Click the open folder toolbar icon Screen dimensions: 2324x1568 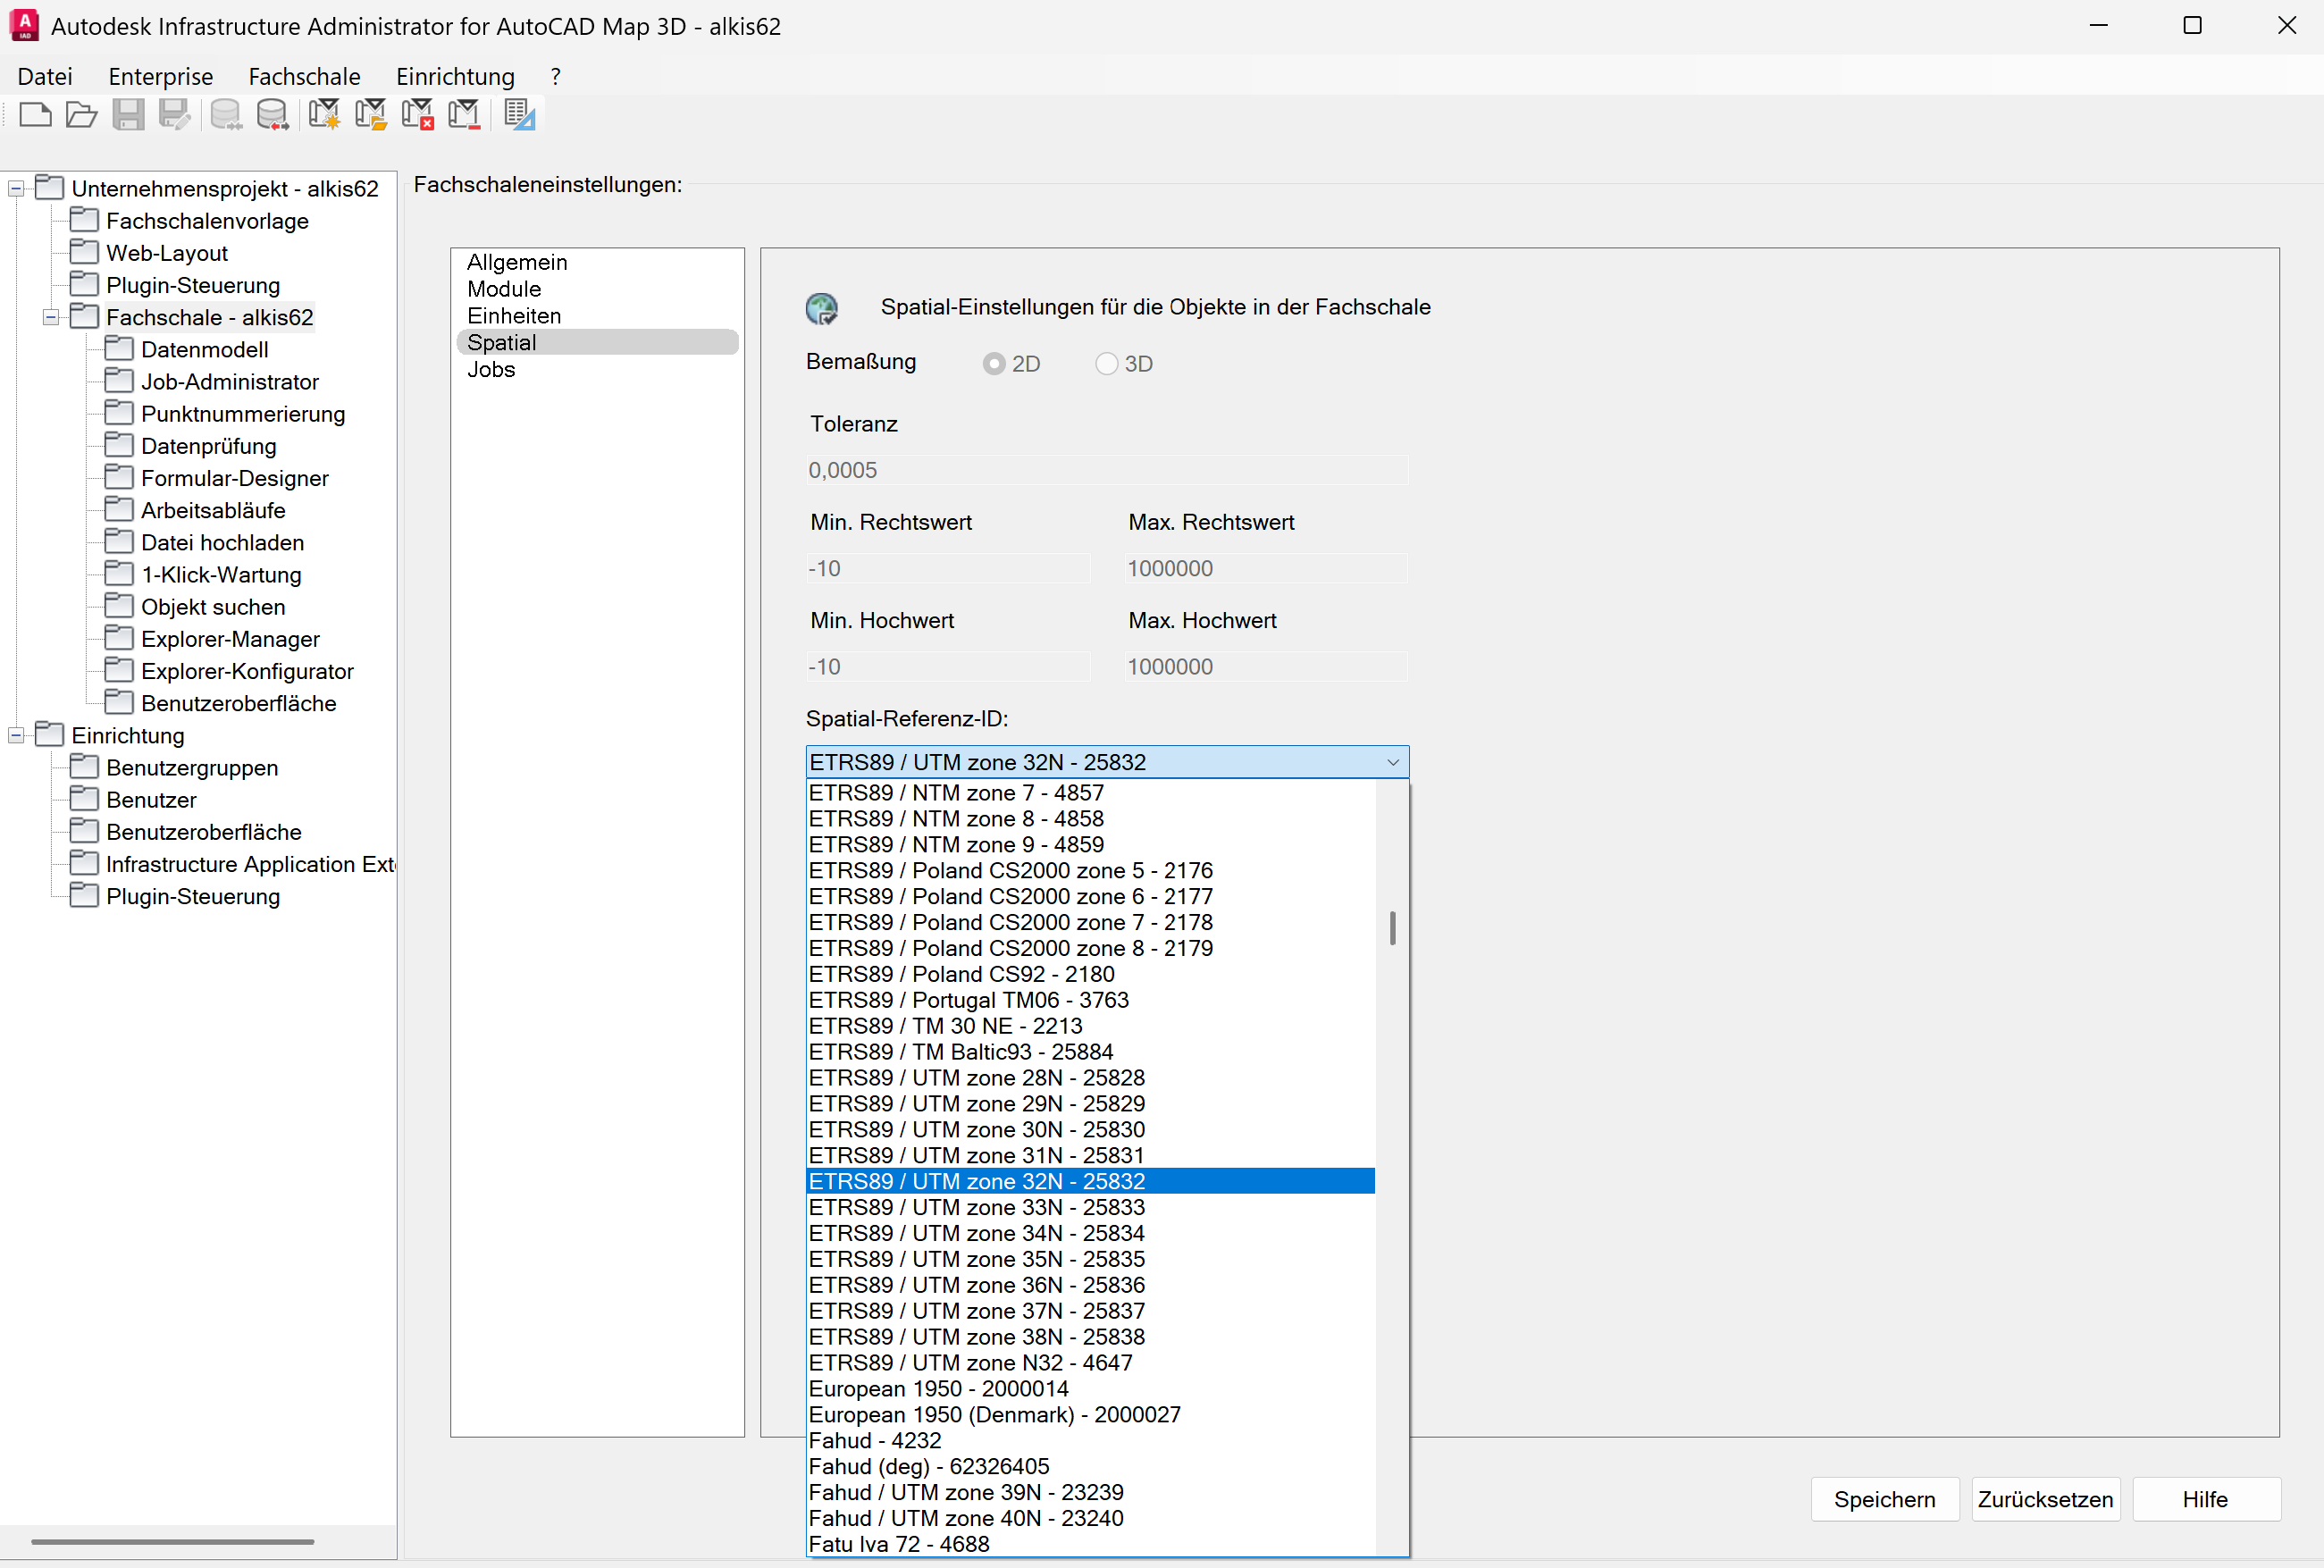[81, 115]
